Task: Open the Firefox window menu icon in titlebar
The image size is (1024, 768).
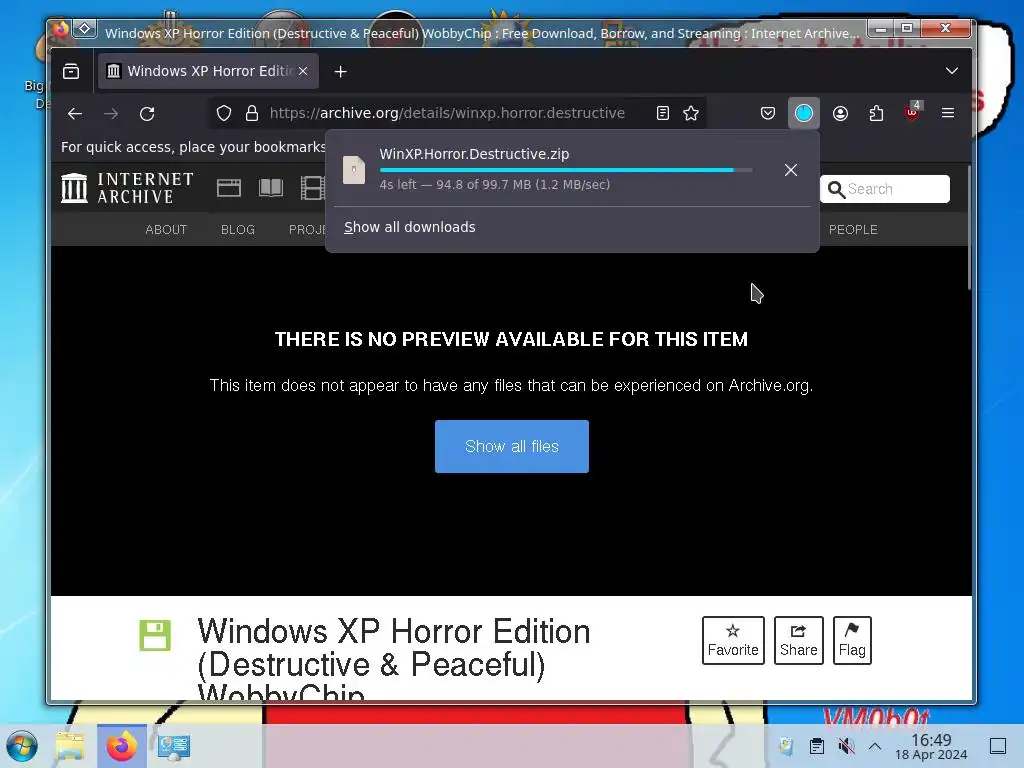Action: point(85,29)
